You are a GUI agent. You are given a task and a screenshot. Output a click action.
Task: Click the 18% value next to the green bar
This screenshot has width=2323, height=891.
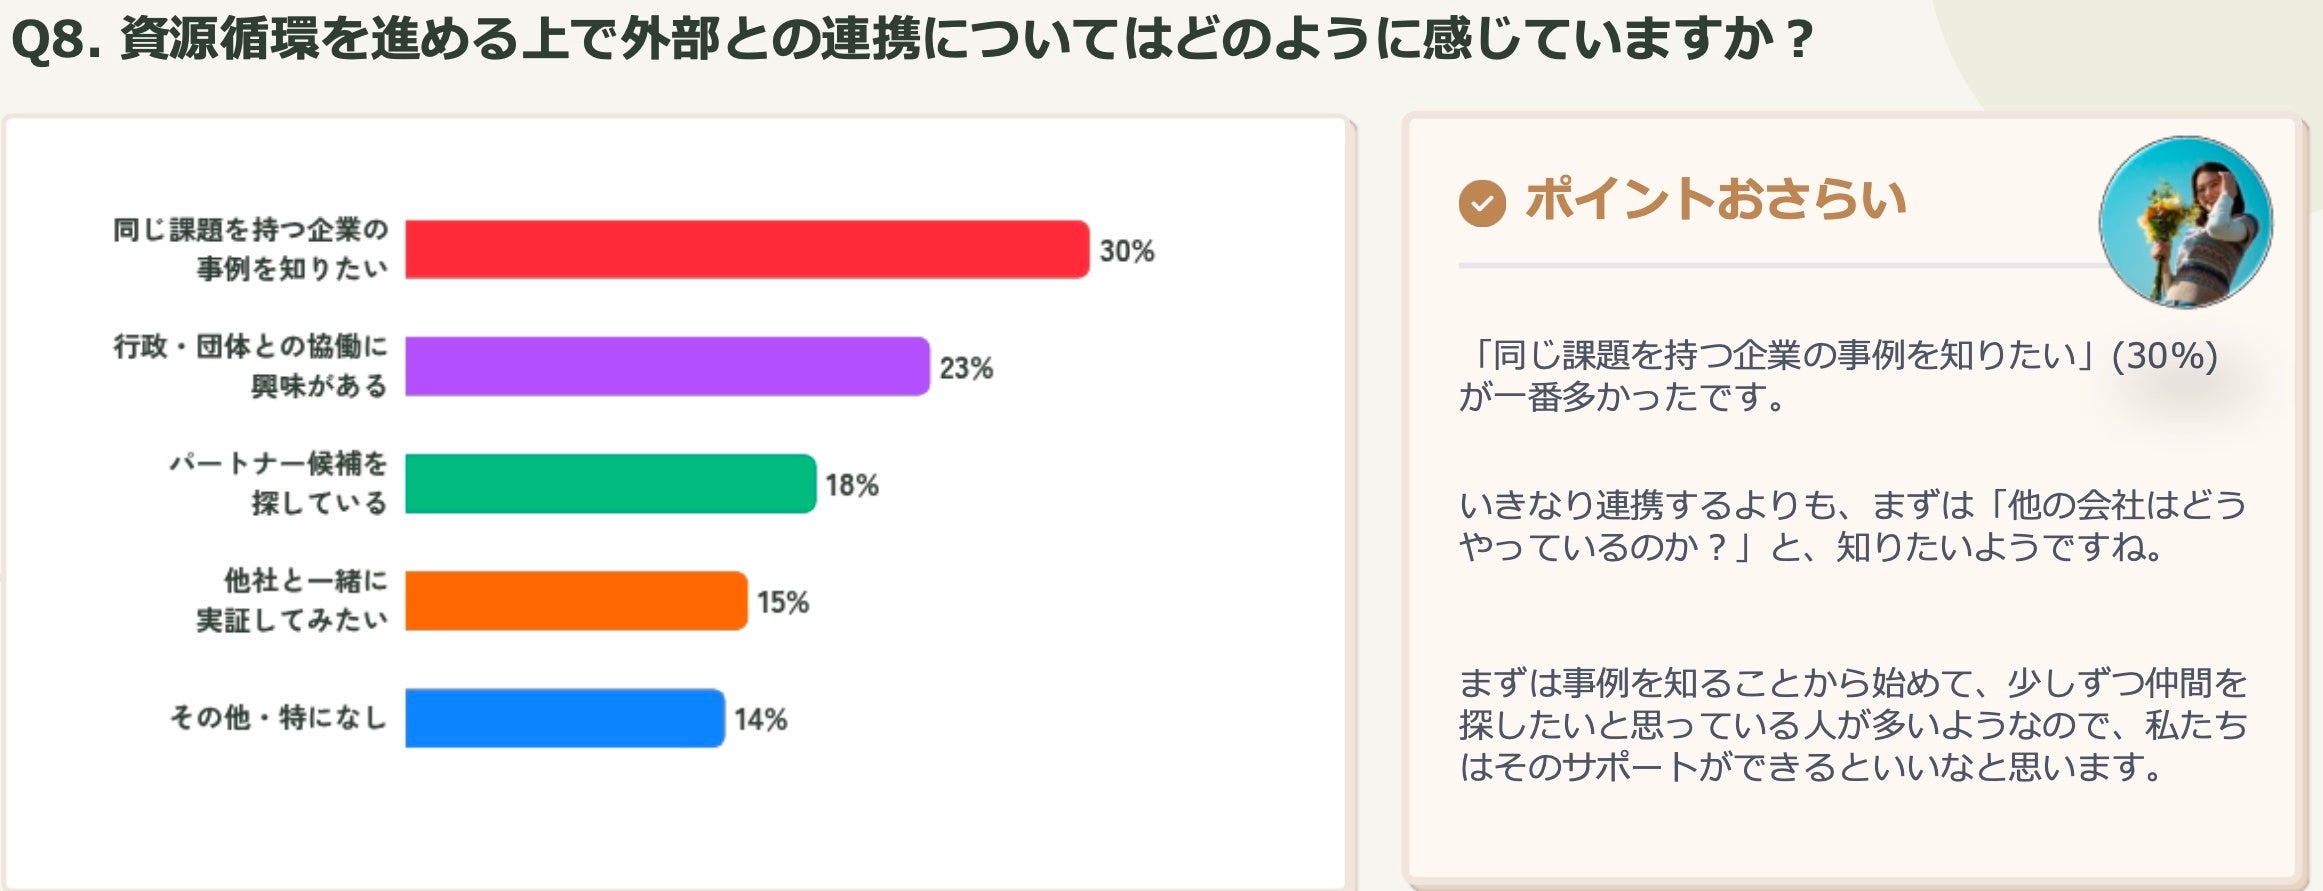[852, 485]
